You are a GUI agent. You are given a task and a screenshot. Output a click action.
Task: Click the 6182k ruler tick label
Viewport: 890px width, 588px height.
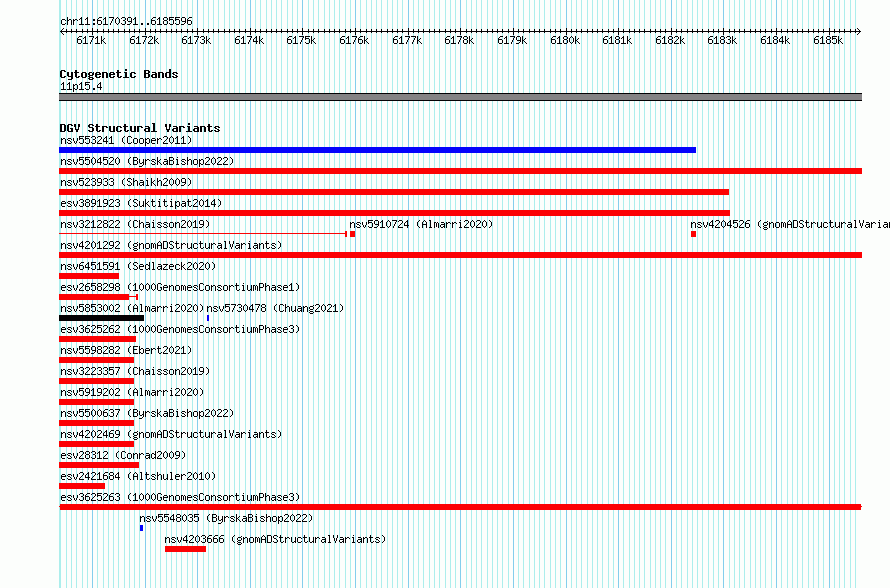(670, 41)
